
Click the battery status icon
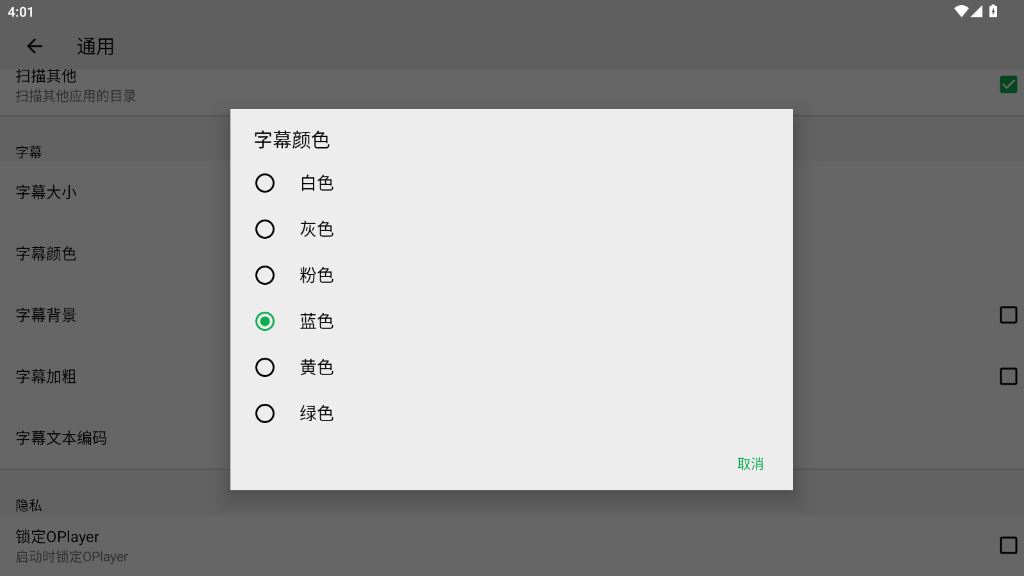993,12
